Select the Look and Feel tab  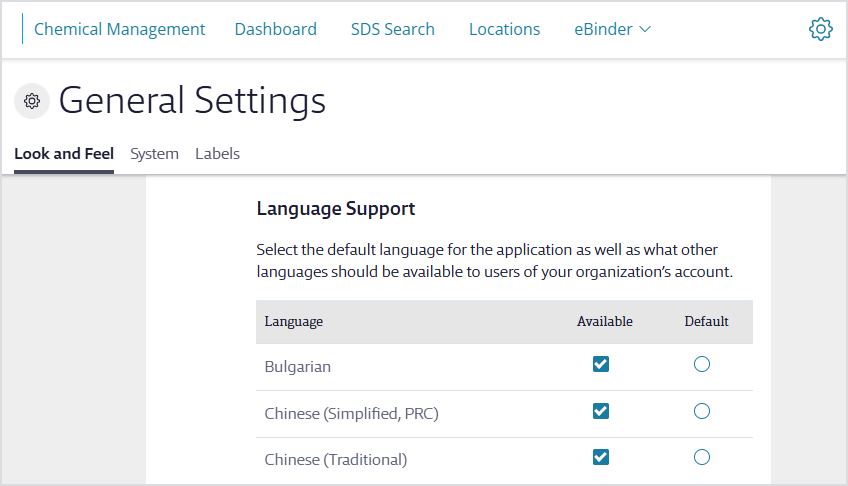(64, 154)
